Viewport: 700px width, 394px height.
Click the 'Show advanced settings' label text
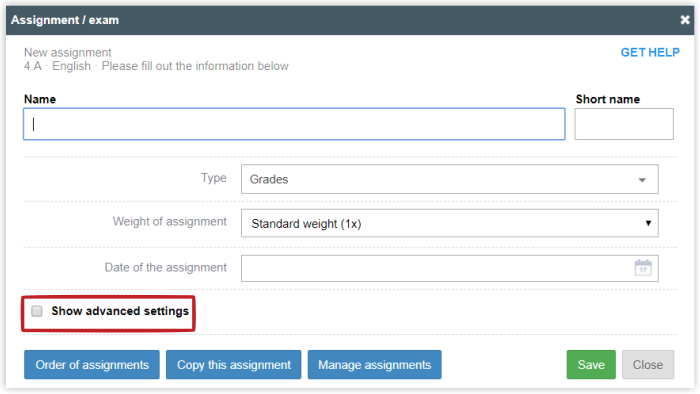[120, 311]
